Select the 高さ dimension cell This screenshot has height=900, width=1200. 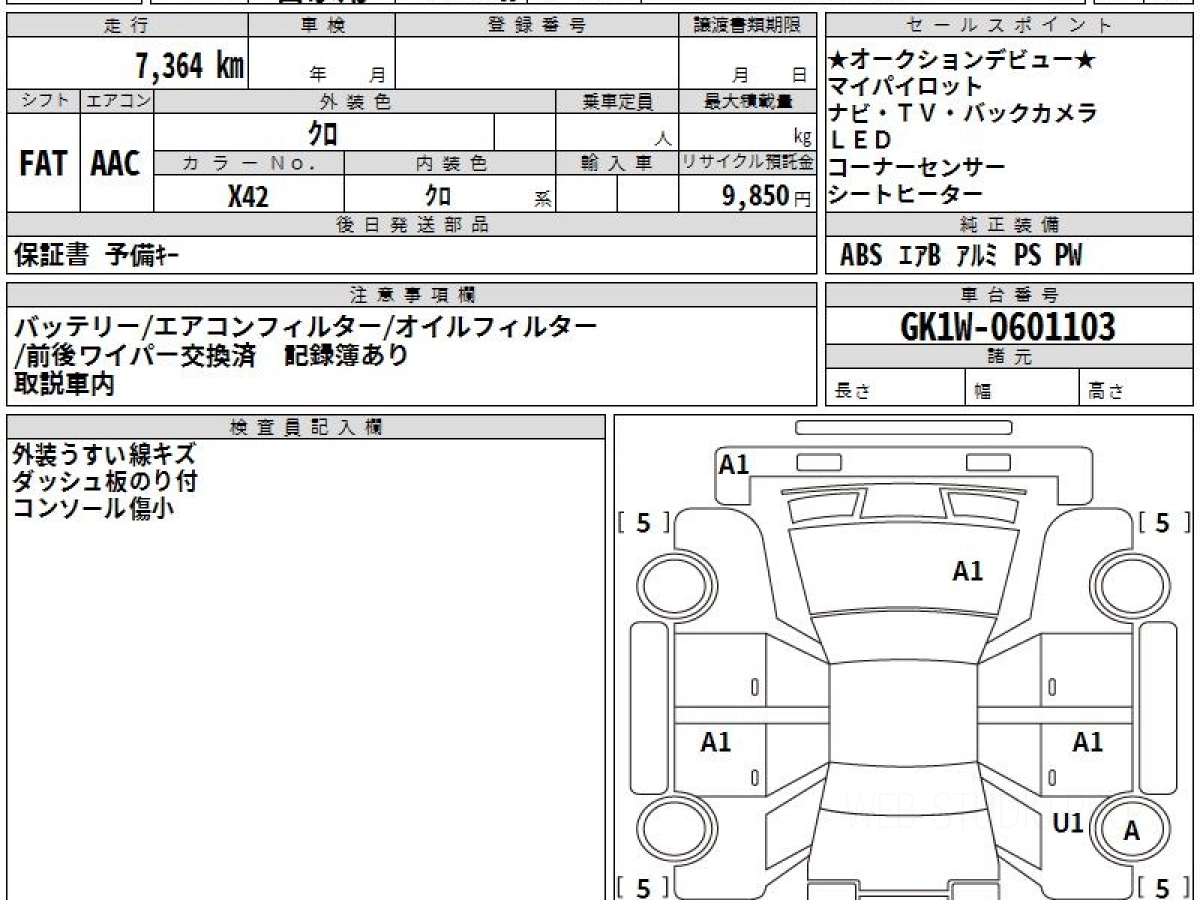tap(1137, 388)
